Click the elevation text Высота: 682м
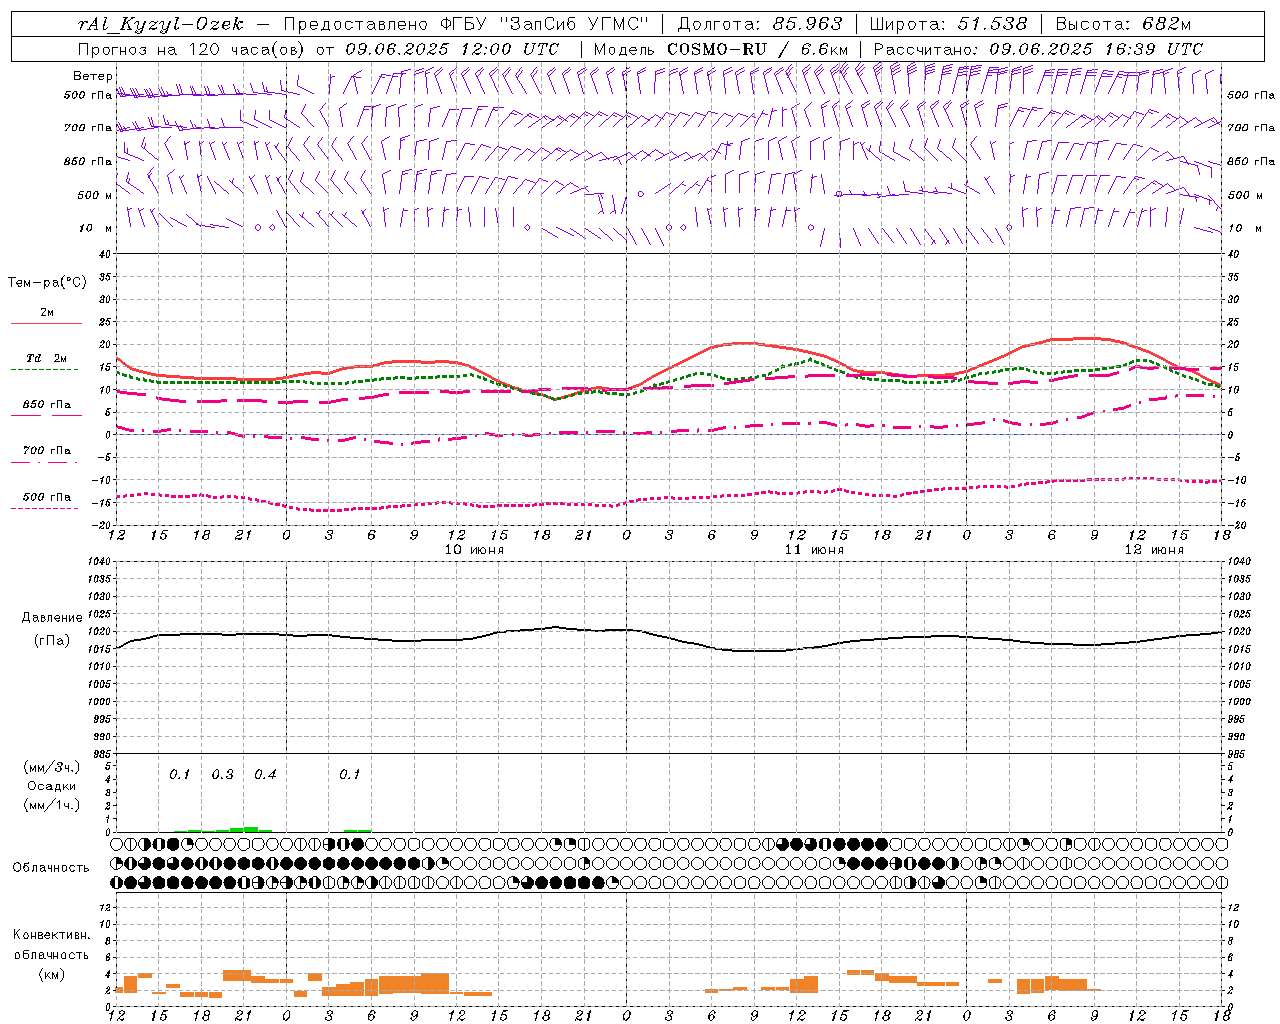 click(x=1123, y=24)
